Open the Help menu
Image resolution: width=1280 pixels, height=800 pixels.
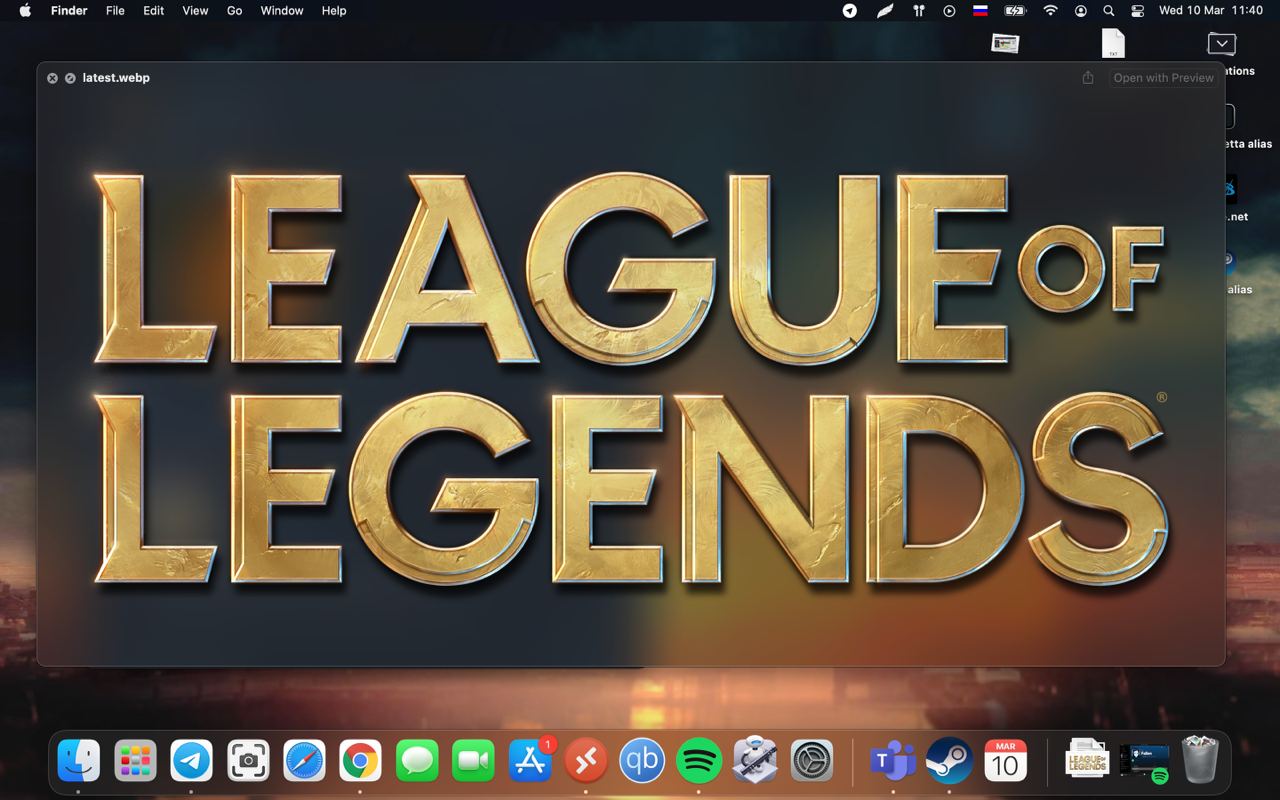[334, 11]
